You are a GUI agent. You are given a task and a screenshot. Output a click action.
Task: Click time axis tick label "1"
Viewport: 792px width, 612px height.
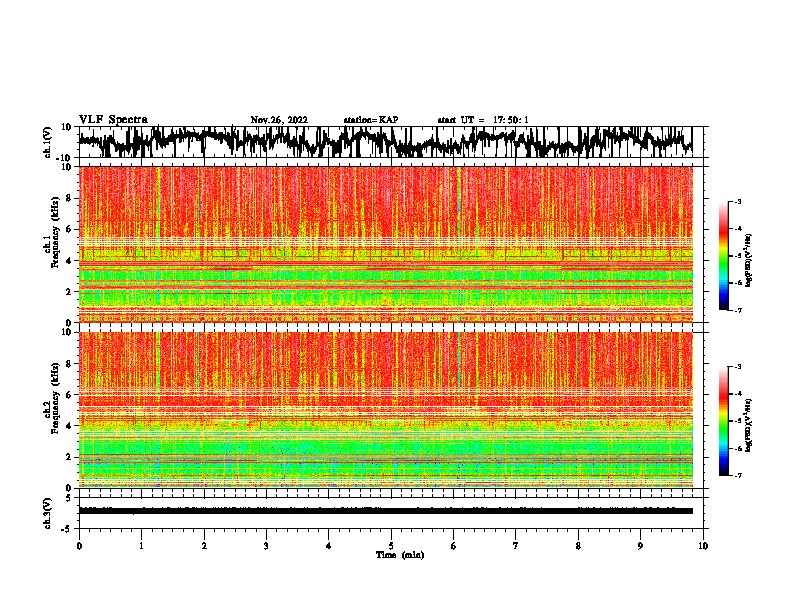[x=141, y=546]
